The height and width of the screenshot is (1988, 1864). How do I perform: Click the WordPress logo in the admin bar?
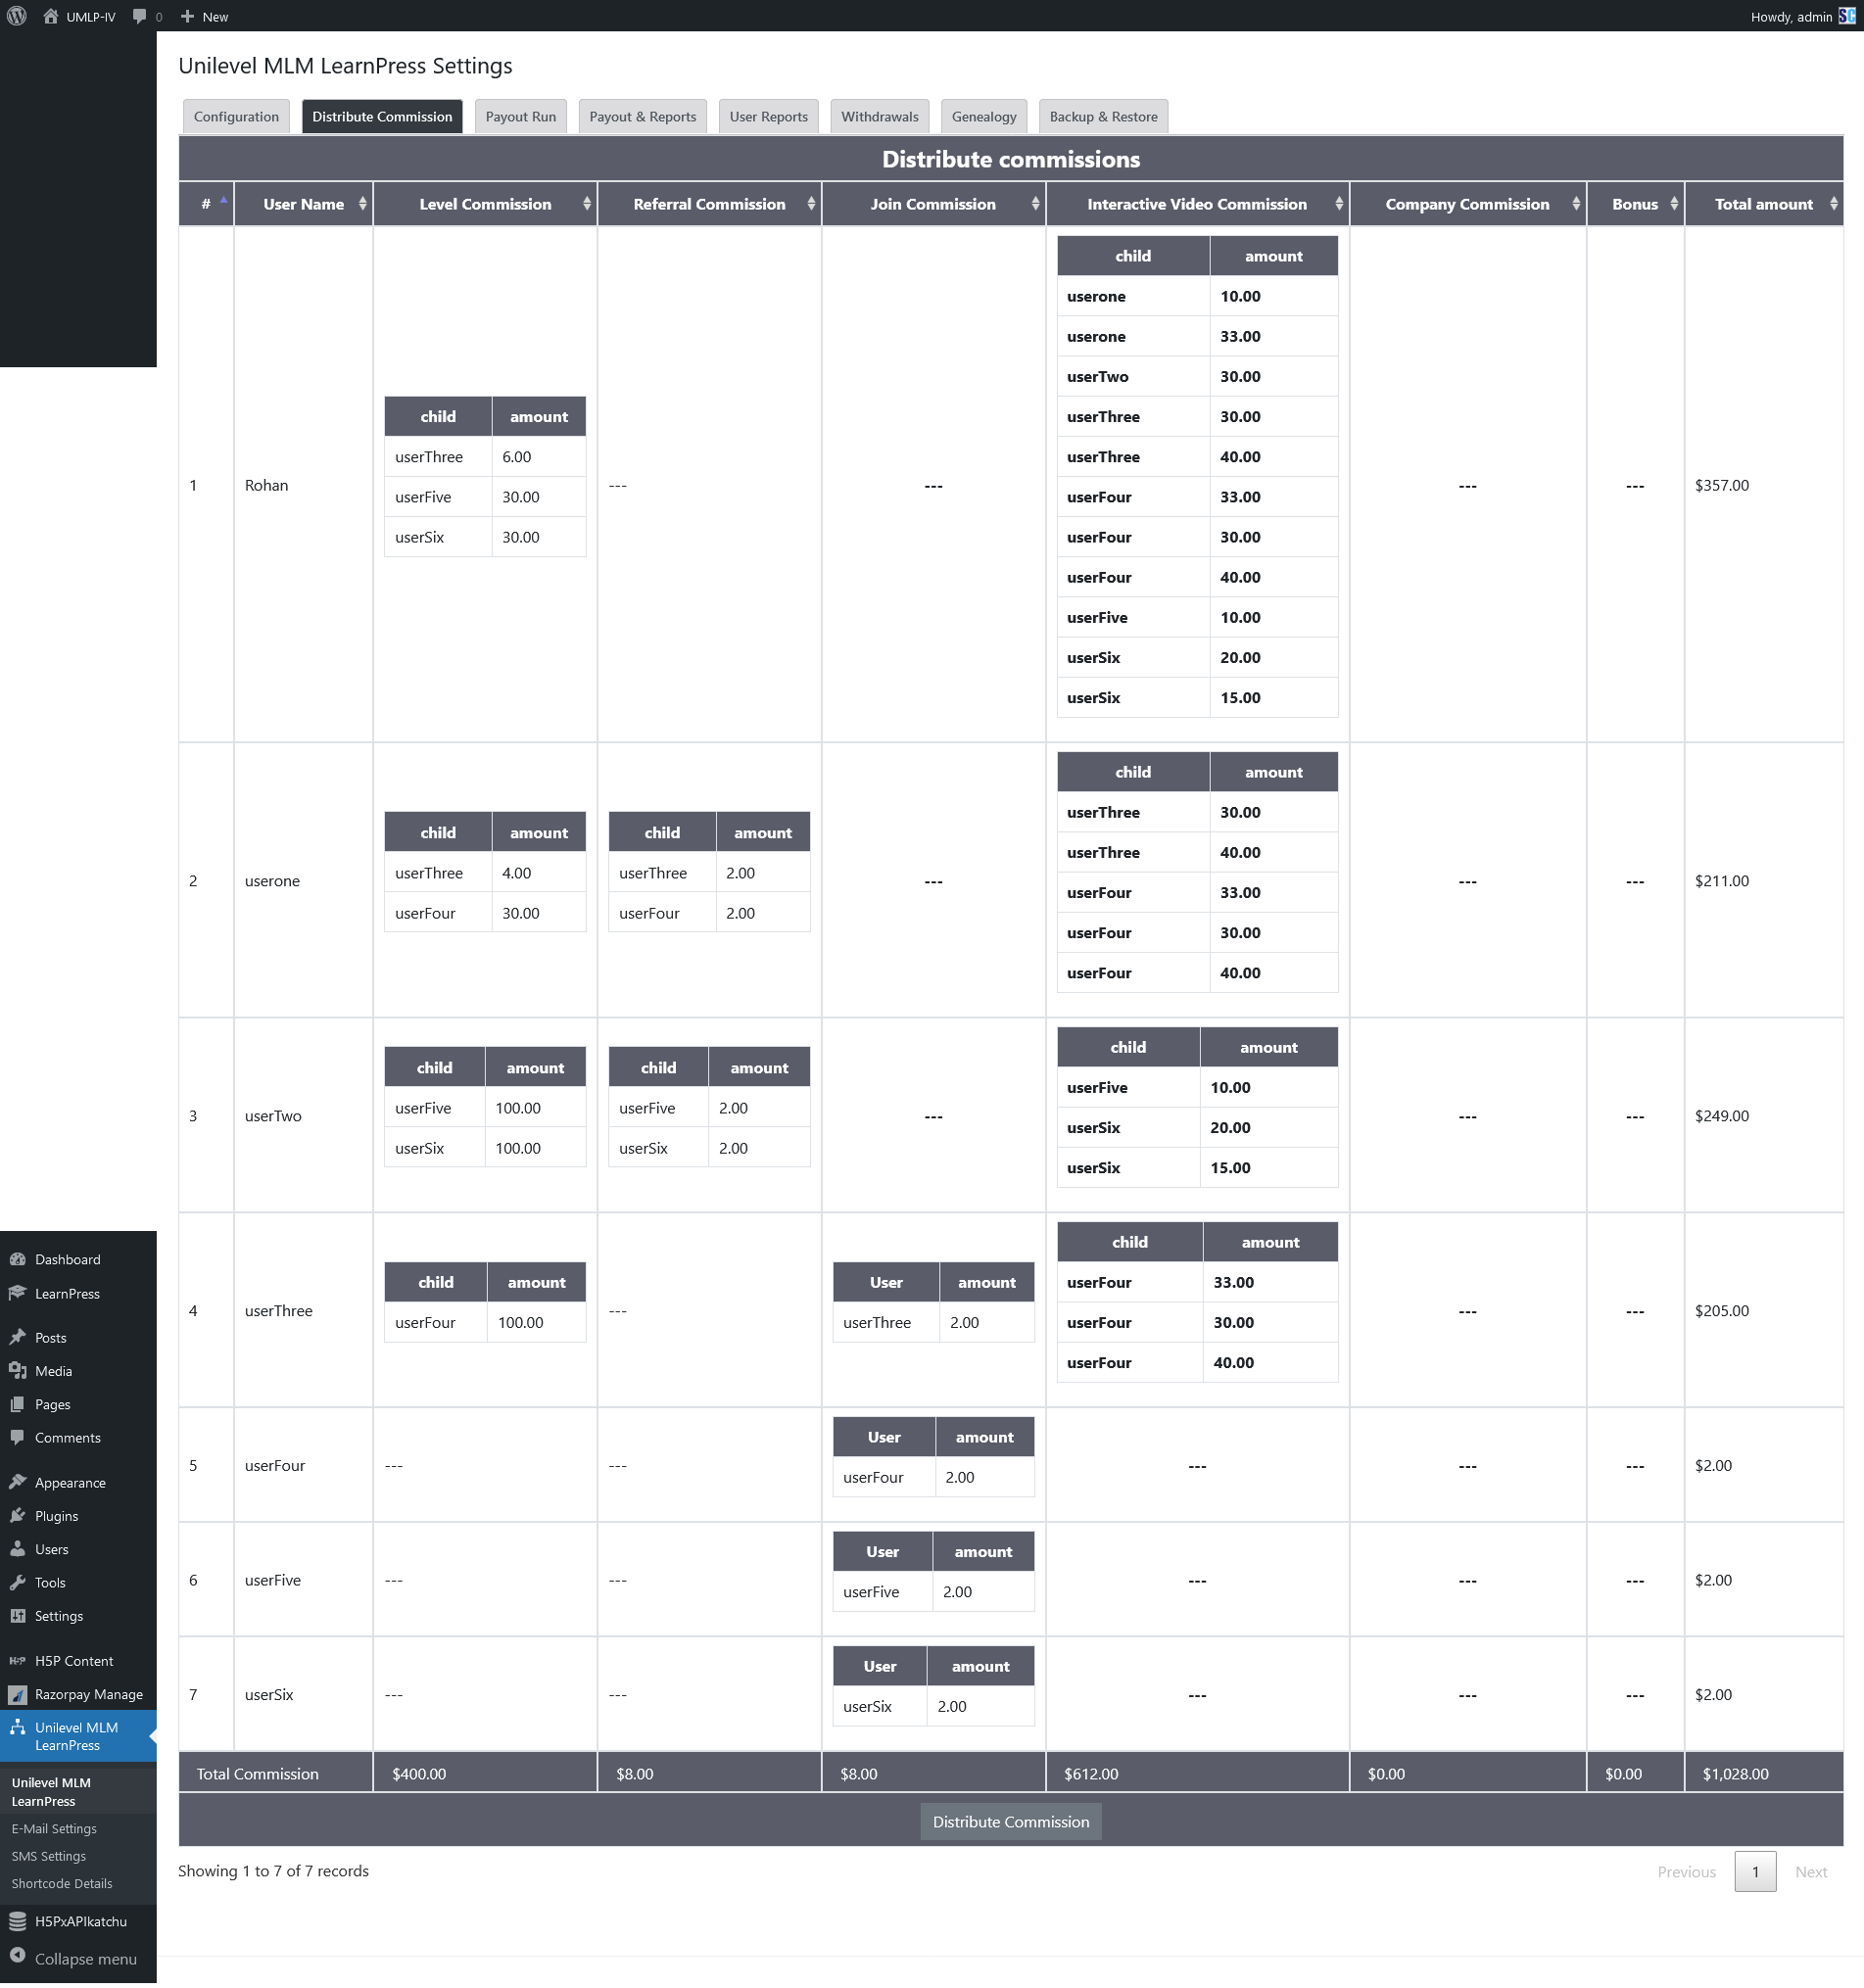(16, 16)
